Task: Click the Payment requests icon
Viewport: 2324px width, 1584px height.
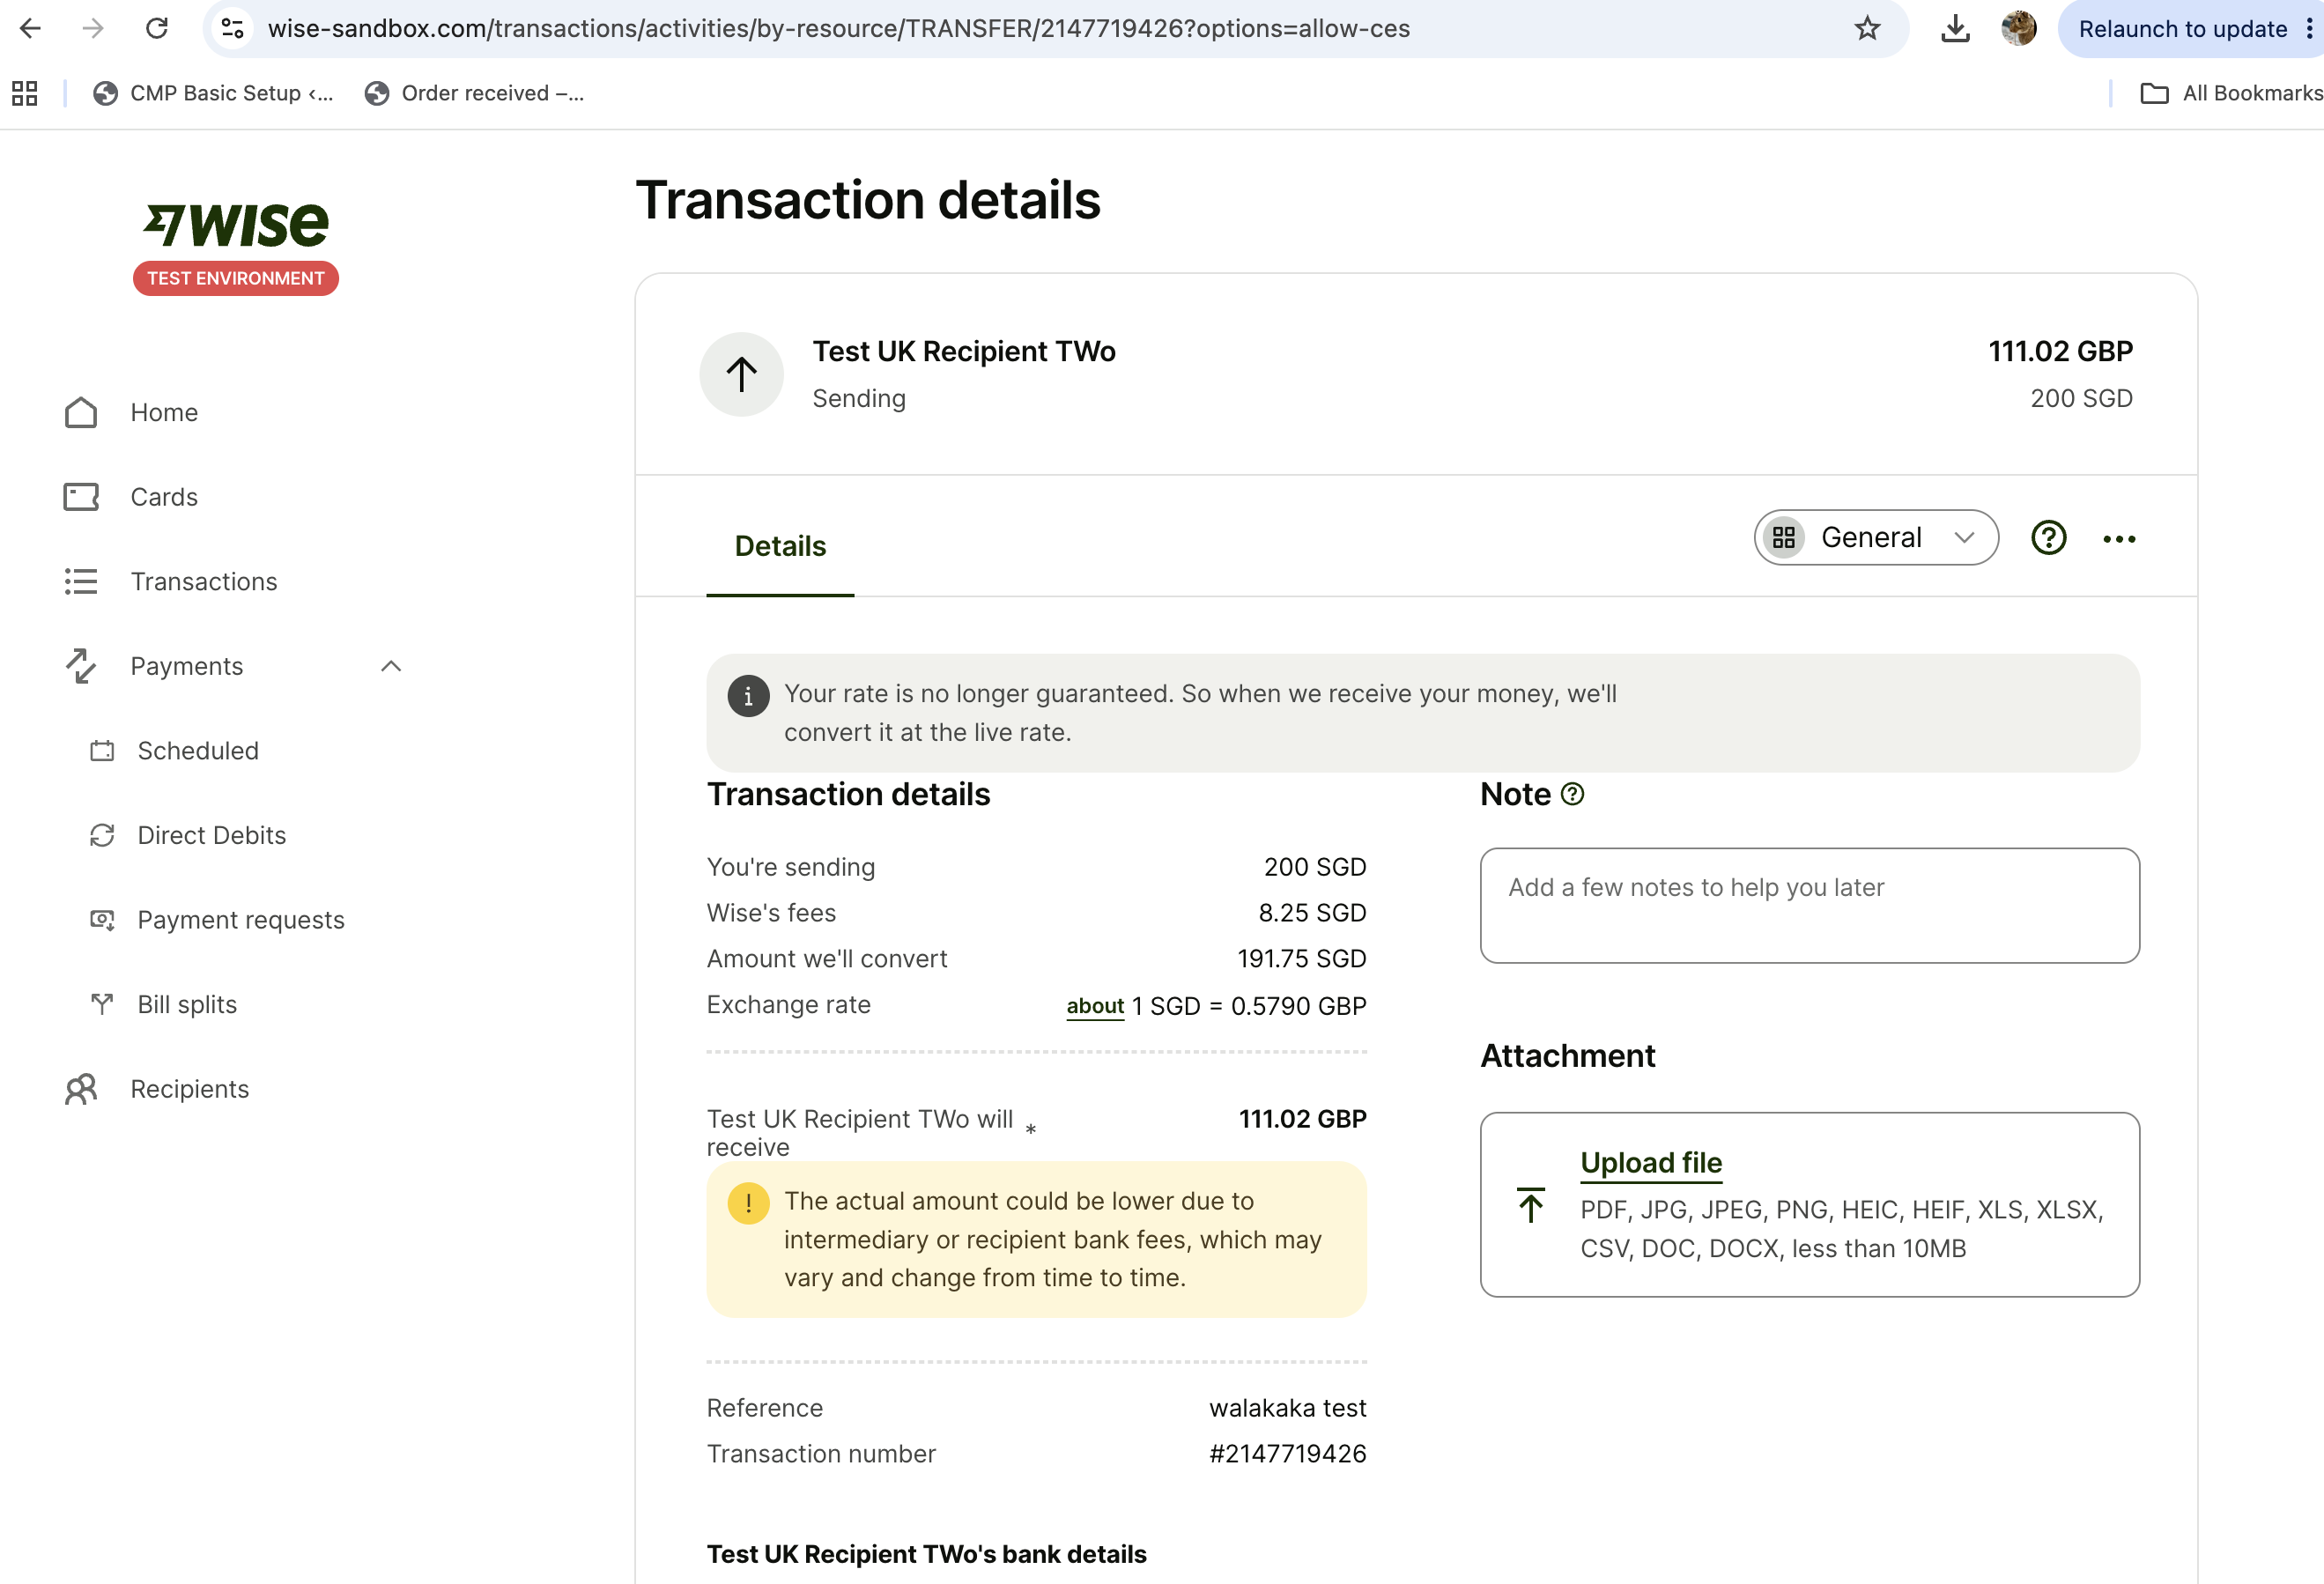Action: coord(102,920)
